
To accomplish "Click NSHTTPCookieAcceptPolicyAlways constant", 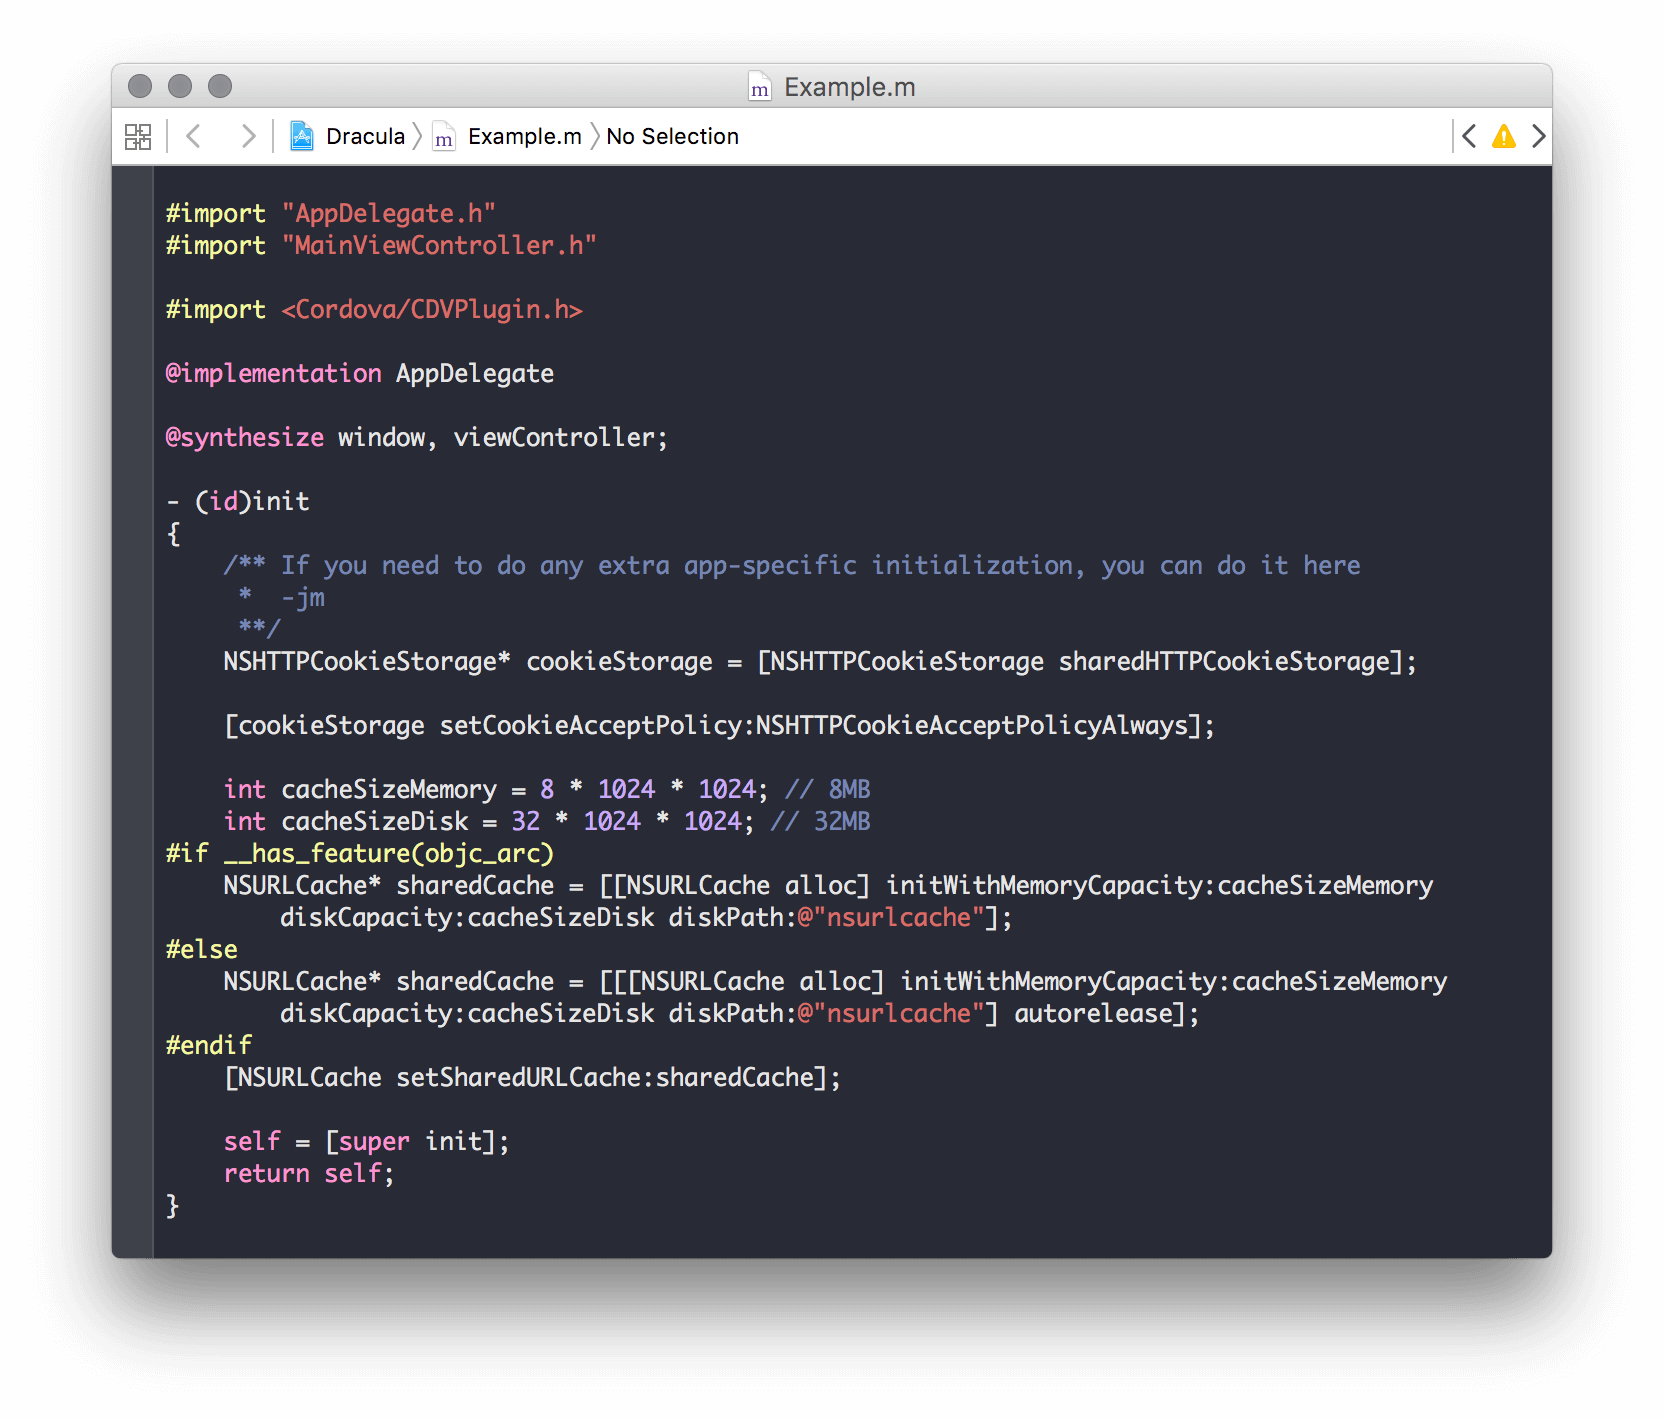I will (x=971, y=726).
